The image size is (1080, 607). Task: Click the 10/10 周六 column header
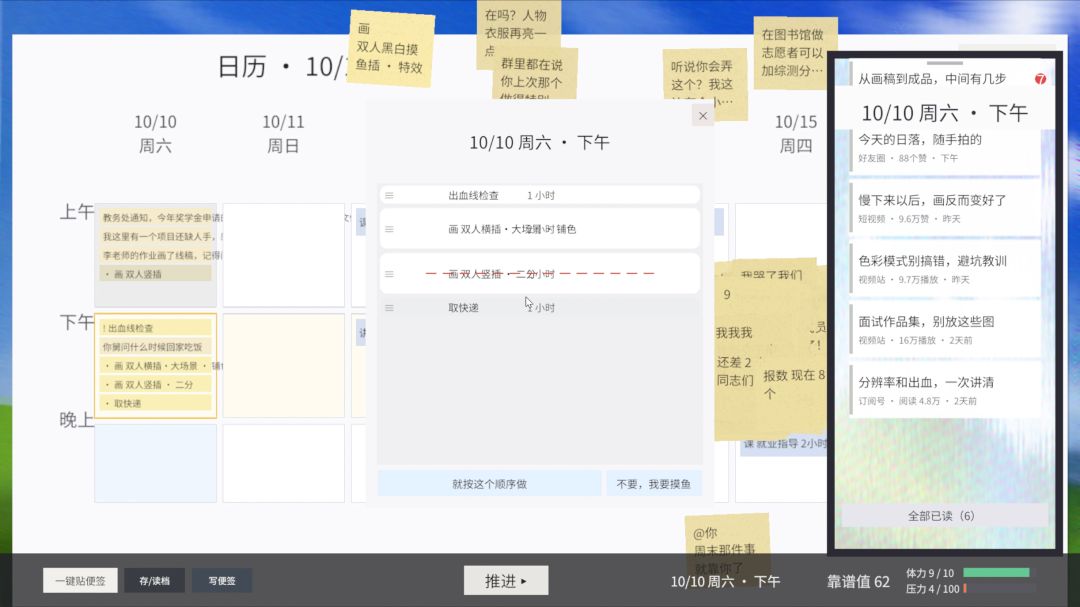point(156,134)
